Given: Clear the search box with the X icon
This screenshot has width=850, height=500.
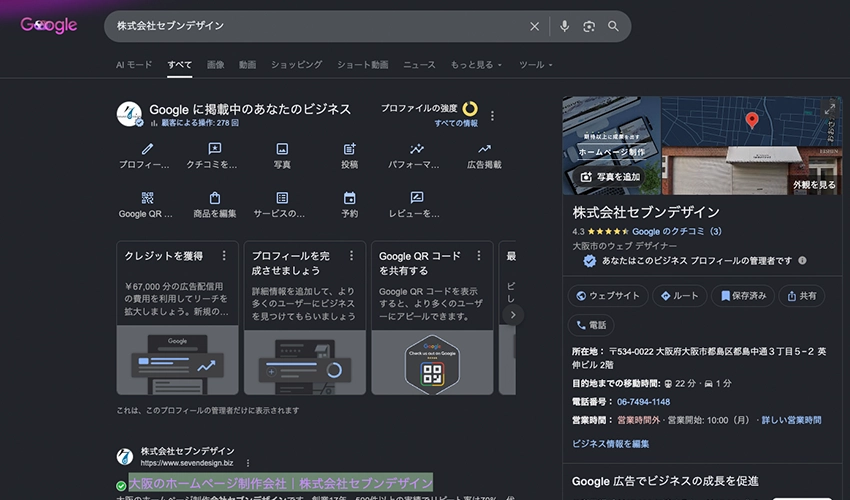Looking at the screenshot, I should (535, 26).
